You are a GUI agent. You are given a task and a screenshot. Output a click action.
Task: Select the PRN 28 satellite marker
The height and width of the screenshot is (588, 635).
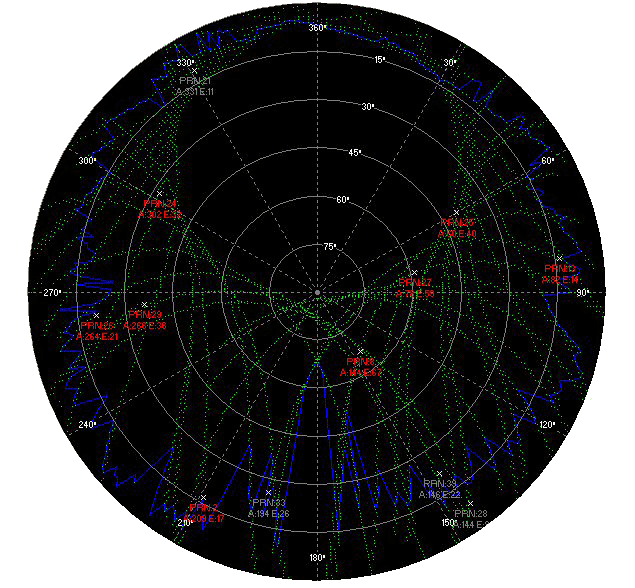(469, 503)
